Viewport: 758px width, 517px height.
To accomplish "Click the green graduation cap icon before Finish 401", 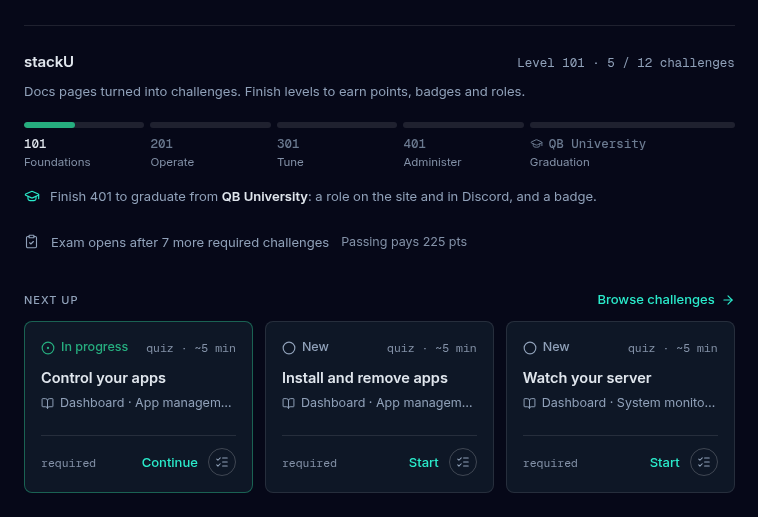I will [x=32, y=196].
